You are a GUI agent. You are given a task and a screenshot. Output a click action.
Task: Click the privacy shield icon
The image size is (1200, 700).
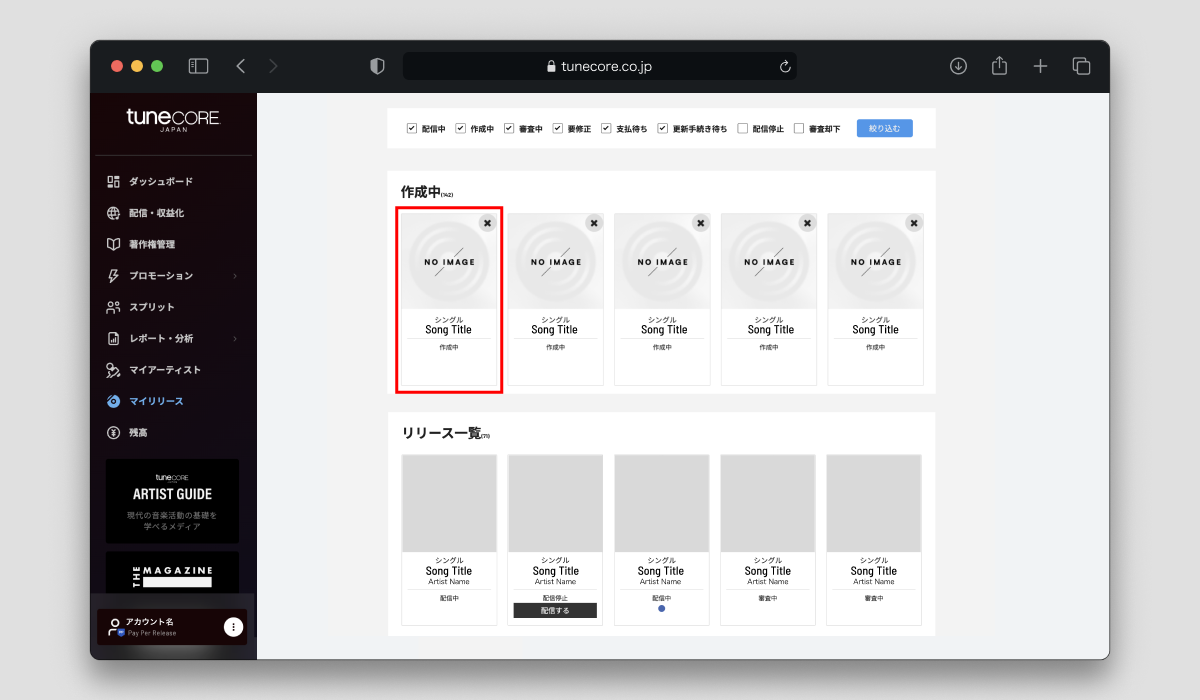377,66
